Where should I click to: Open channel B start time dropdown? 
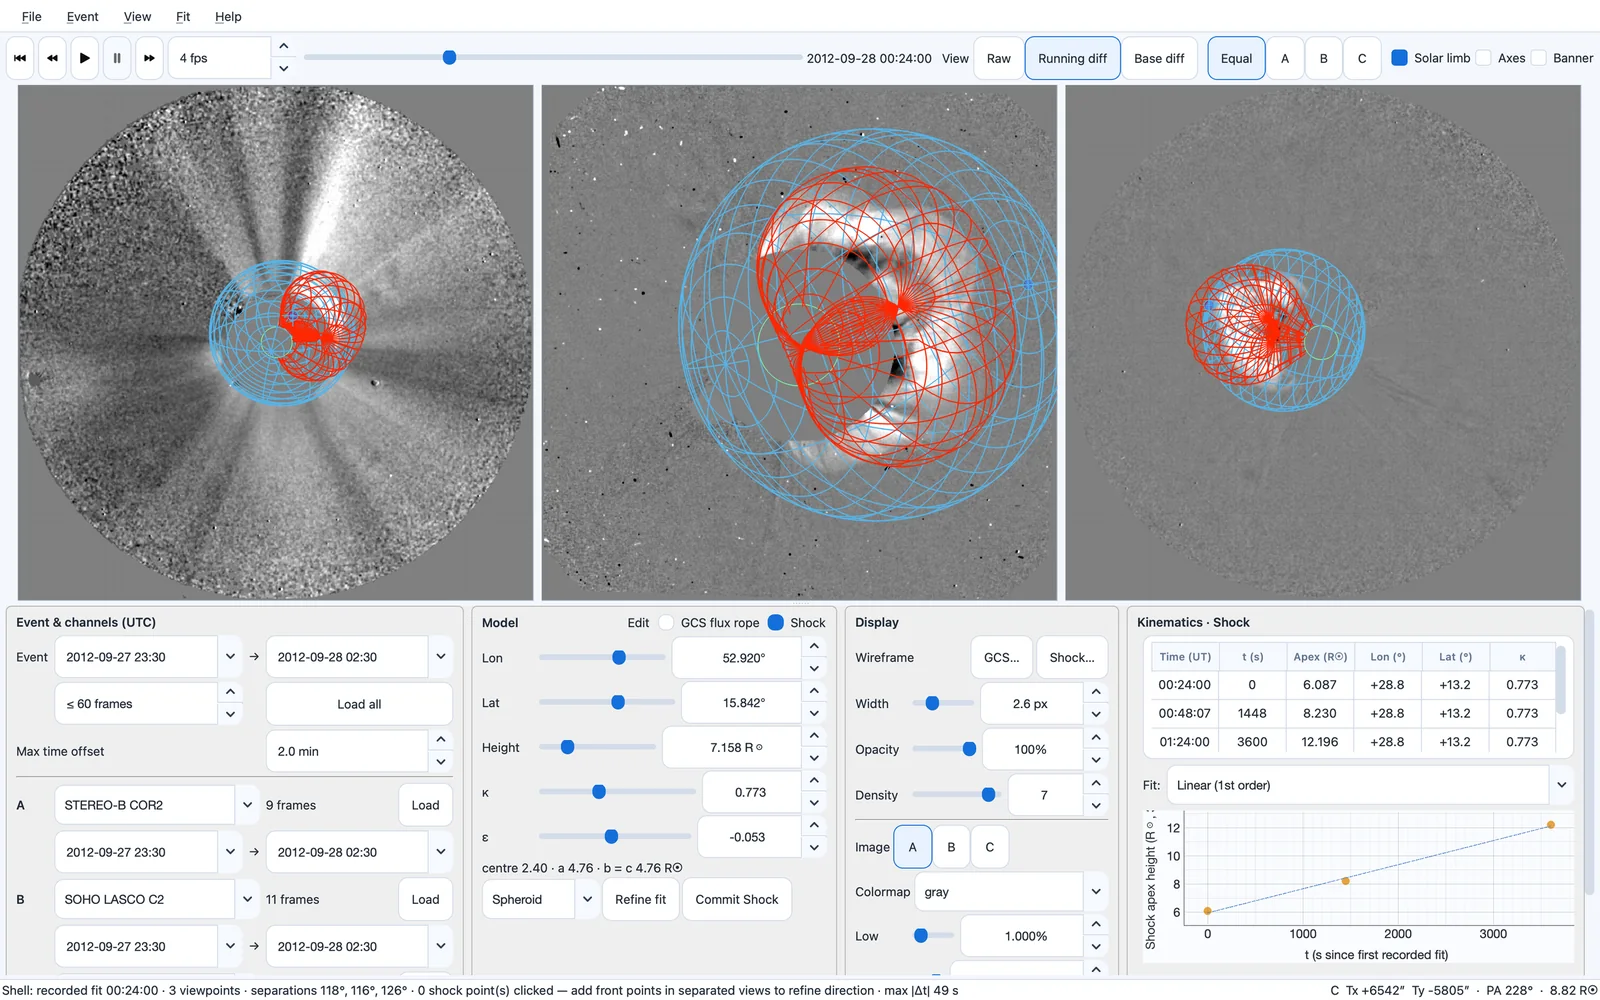click(x=230, y=946)
